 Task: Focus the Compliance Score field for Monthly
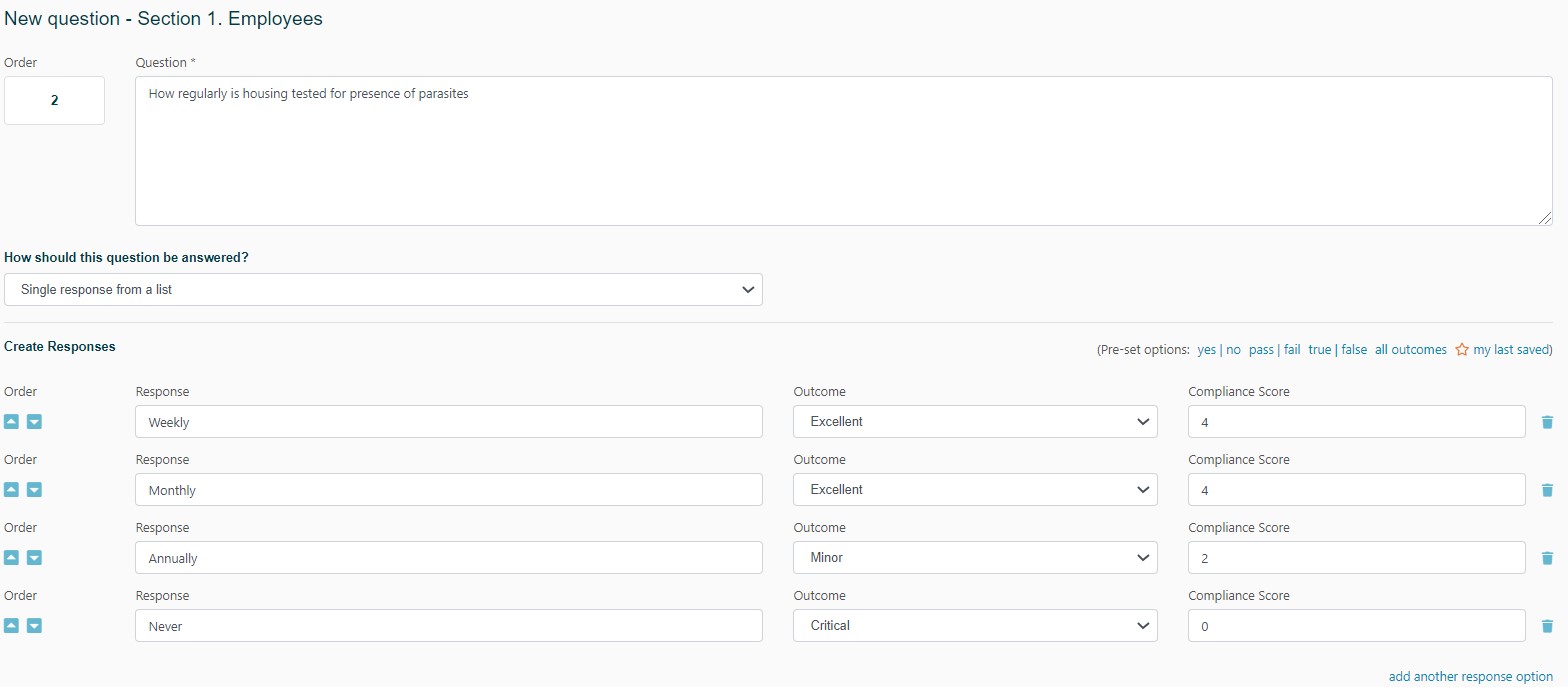click(x=1356, y=490)
